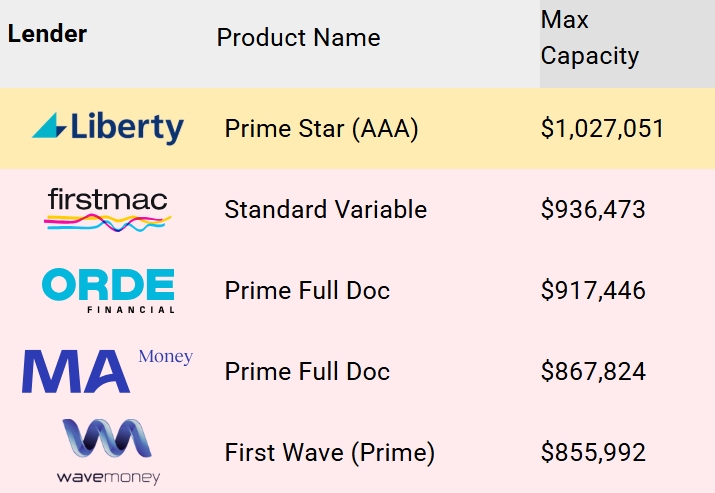Screen dimensions: 715x493
Task: Open the MA Money logo
Action: 108,371
